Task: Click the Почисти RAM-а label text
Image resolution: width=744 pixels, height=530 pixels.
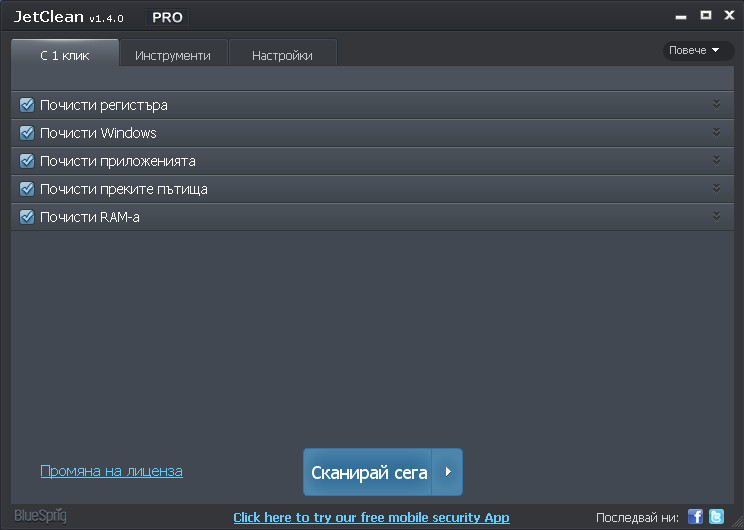Action: 90,217
